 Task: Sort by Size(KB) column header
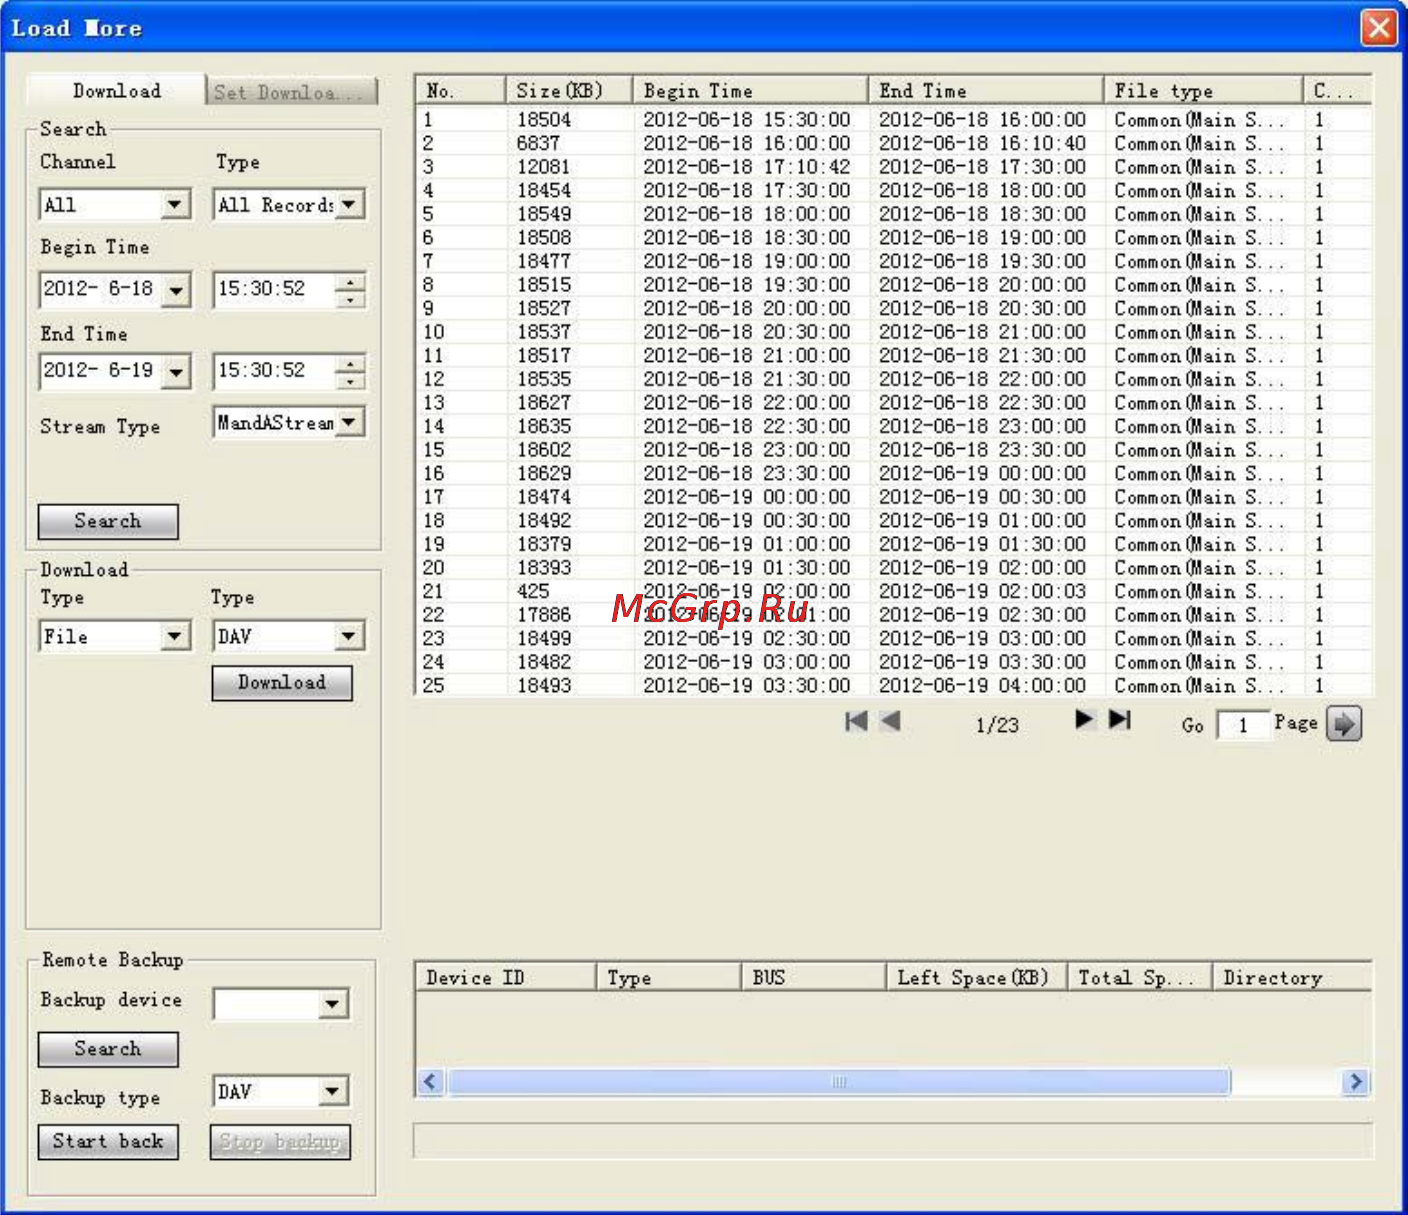[569, 90]
